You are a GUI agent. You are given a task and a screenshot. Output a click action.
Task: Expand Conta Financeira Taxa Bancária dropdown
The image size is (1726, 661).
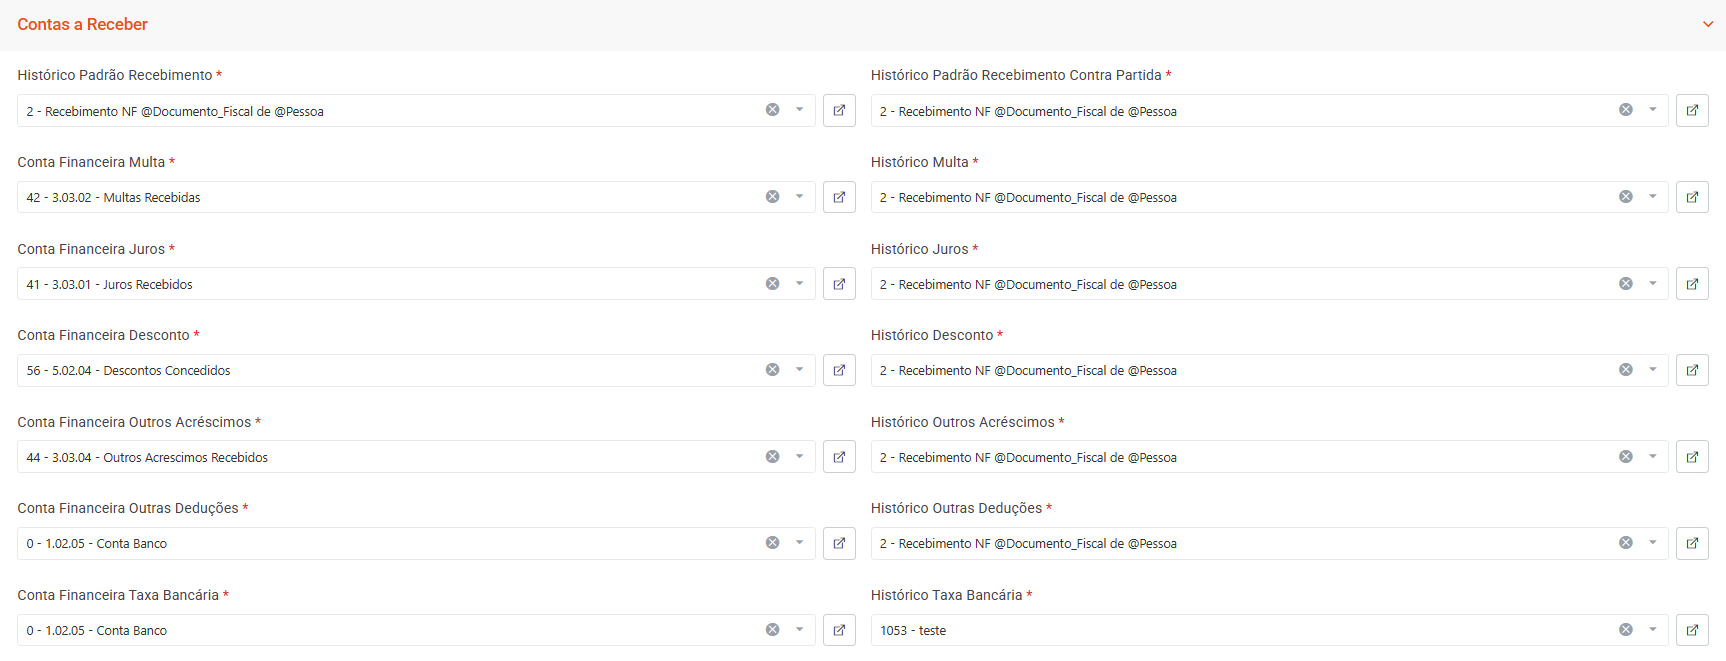coord(799,630)
